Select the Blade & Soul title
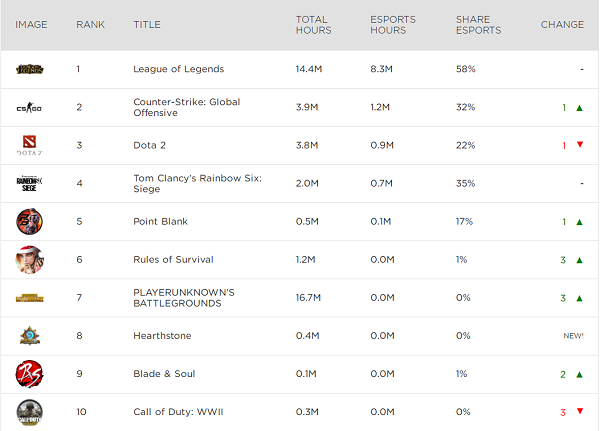Viewport: 600px width, 431px height. [164, 374]
